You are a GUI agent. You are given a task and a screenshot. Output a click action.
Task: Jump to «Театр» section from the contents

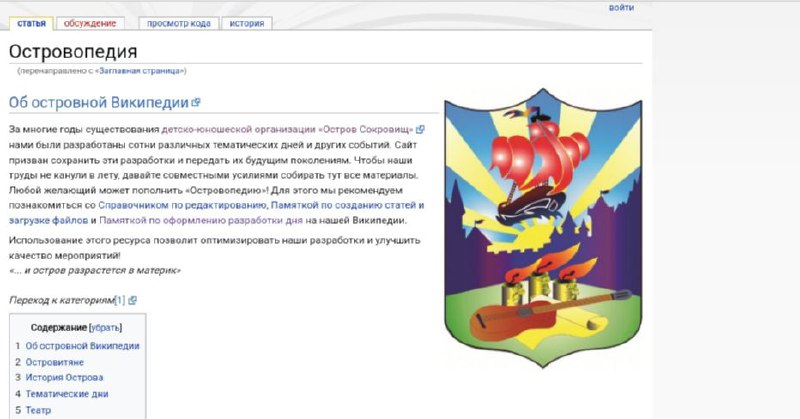click(x=38, y=410)
